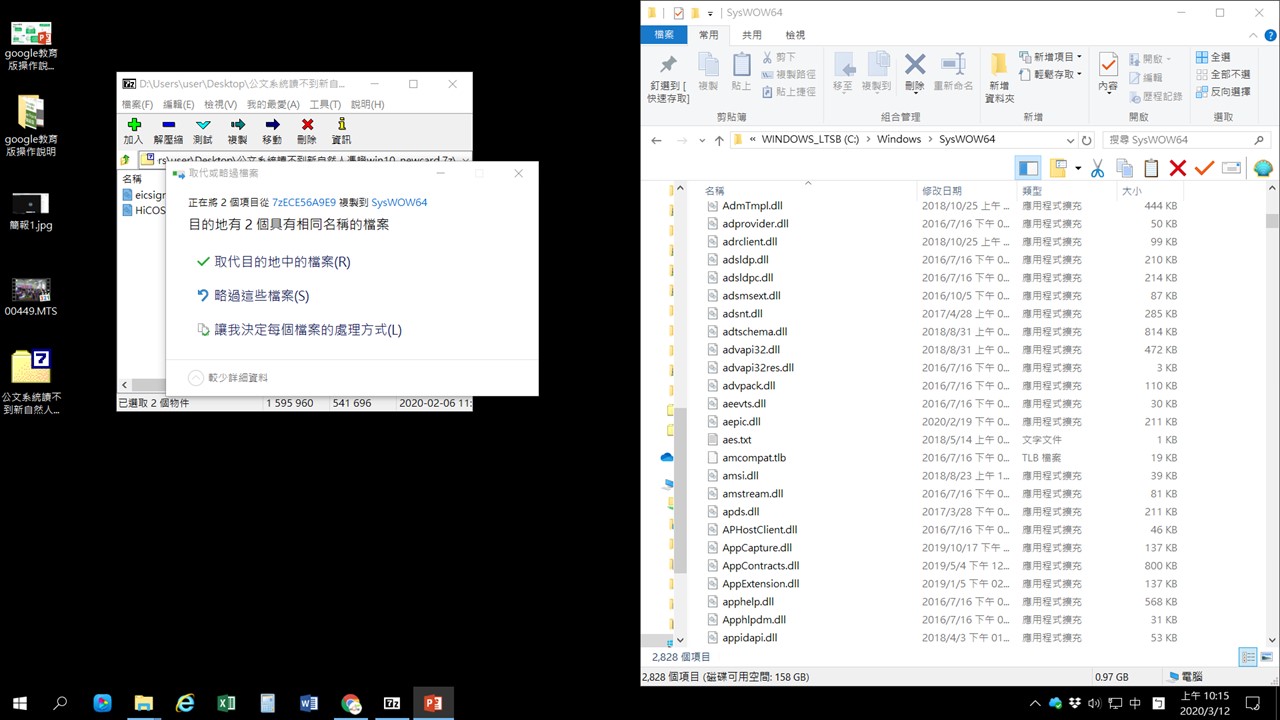Click the red X delete icon below search box

[1177, 168]
